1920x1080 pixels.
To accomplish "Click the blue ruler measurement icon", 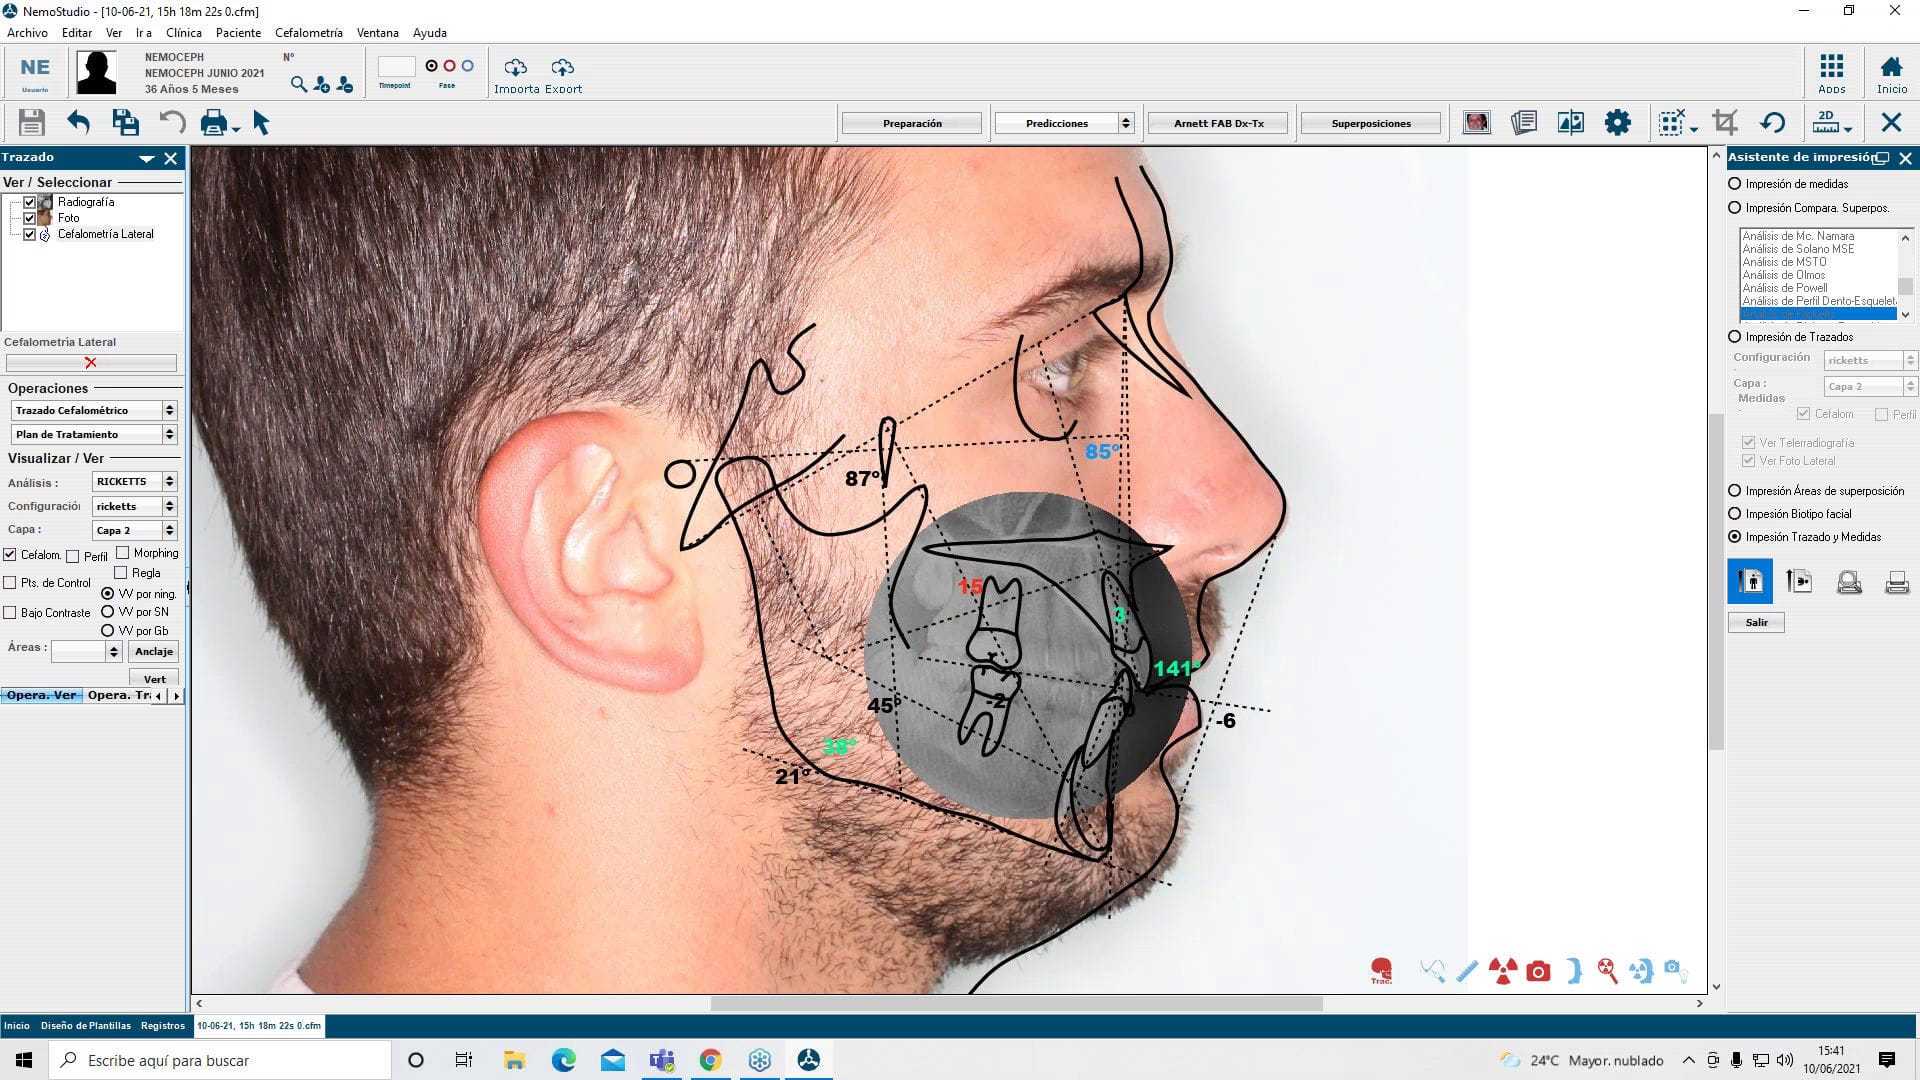I will tap(1467, 970).
